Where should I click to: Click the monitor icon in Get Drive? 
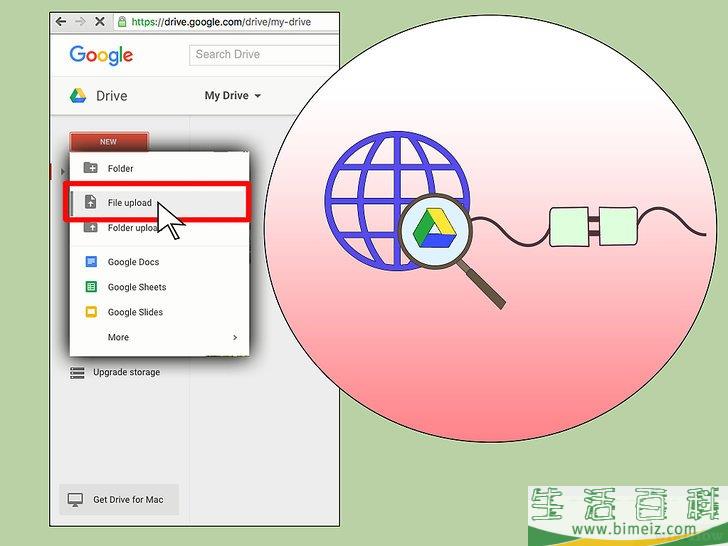pyautogui.click(x=75, y=500)
